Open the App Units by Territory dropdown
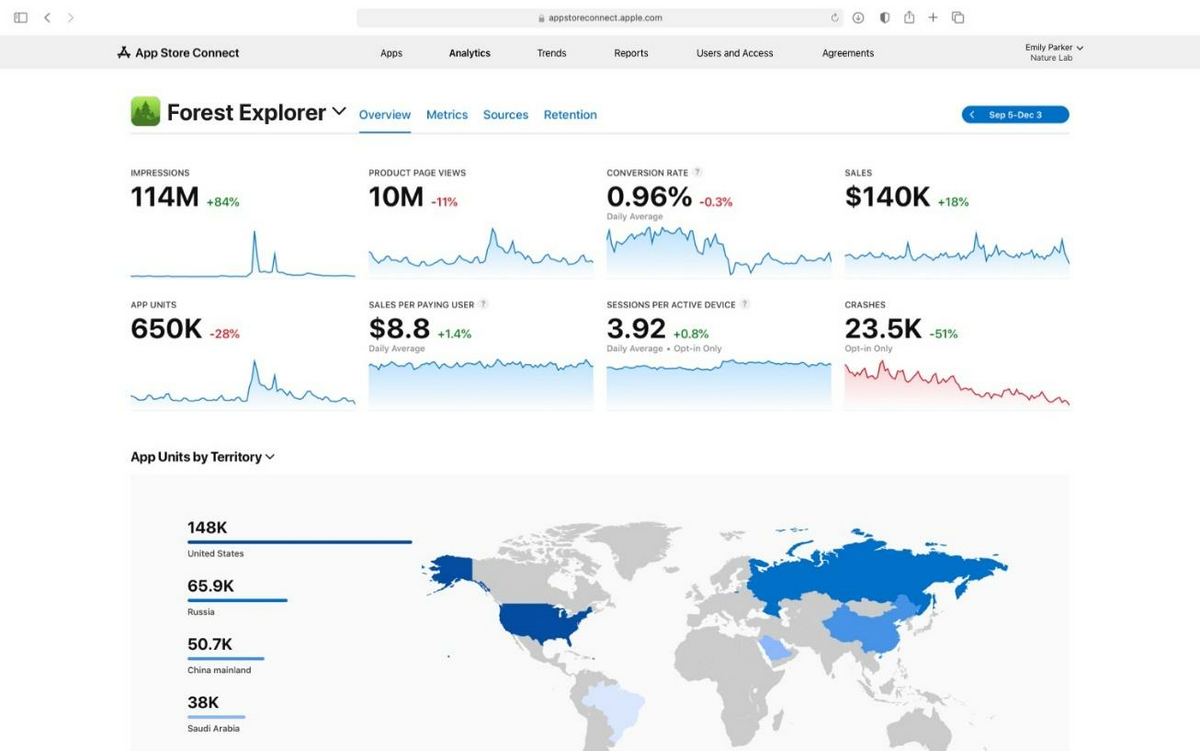This screenshot has height=751, width=1200. tap(203, 457)
